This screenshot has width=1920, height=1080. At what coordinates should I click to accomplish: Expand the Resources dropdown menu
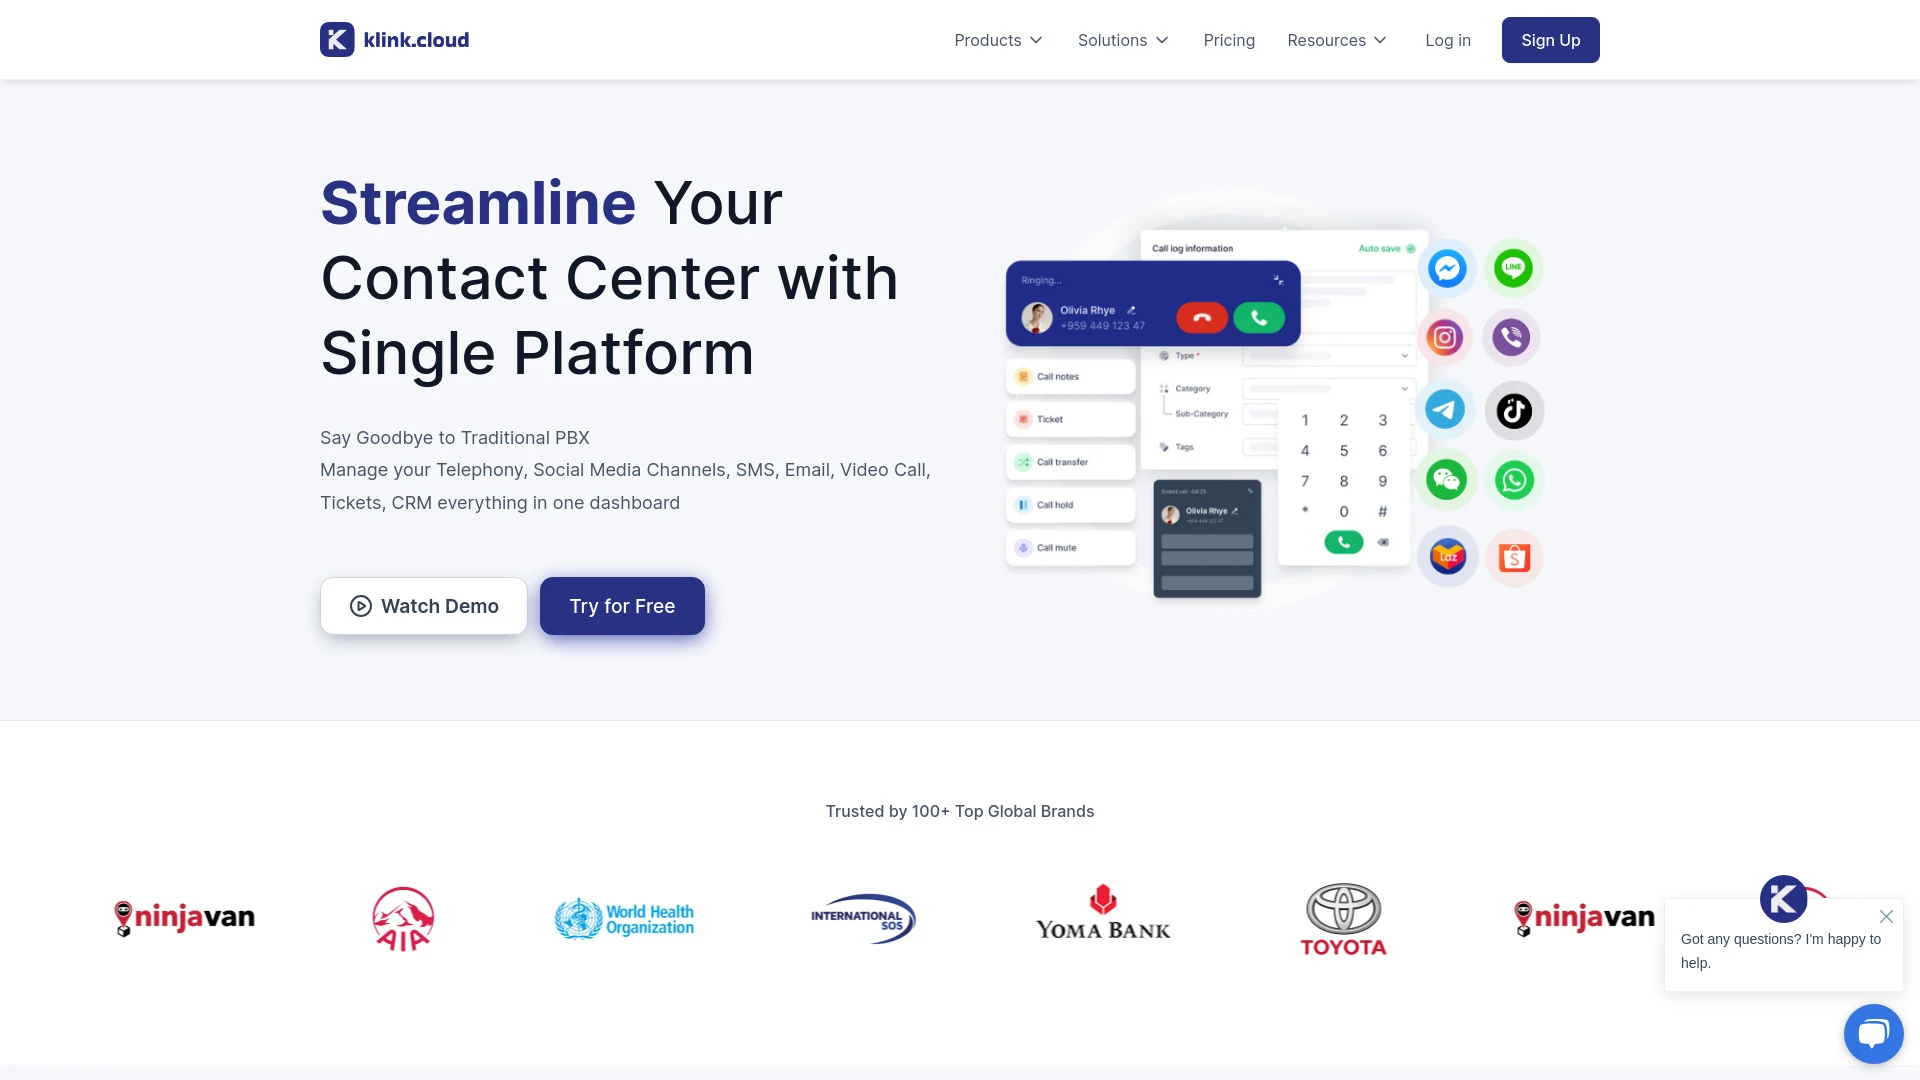[x=1336, y=40]
